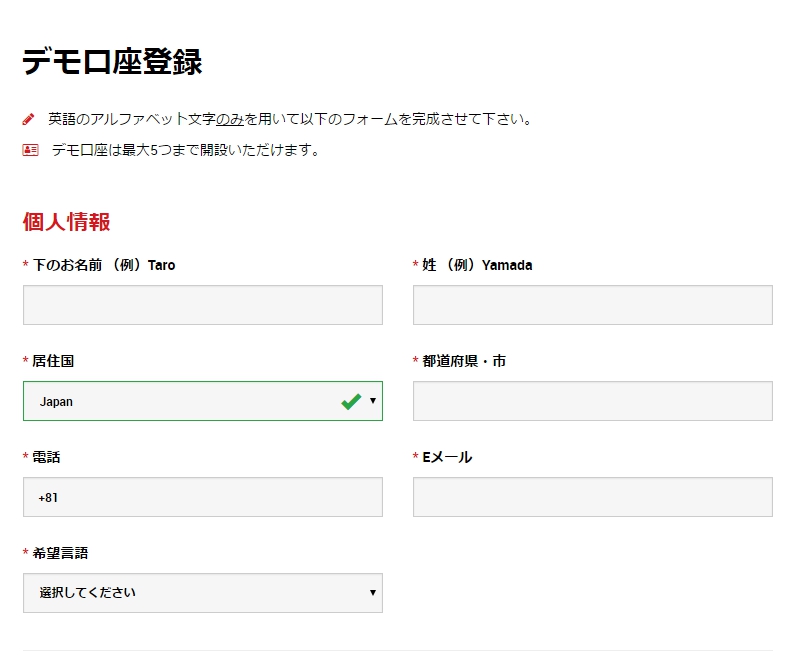Click the デモ口座は最大5つまで notice text

(x=185, y=150)
